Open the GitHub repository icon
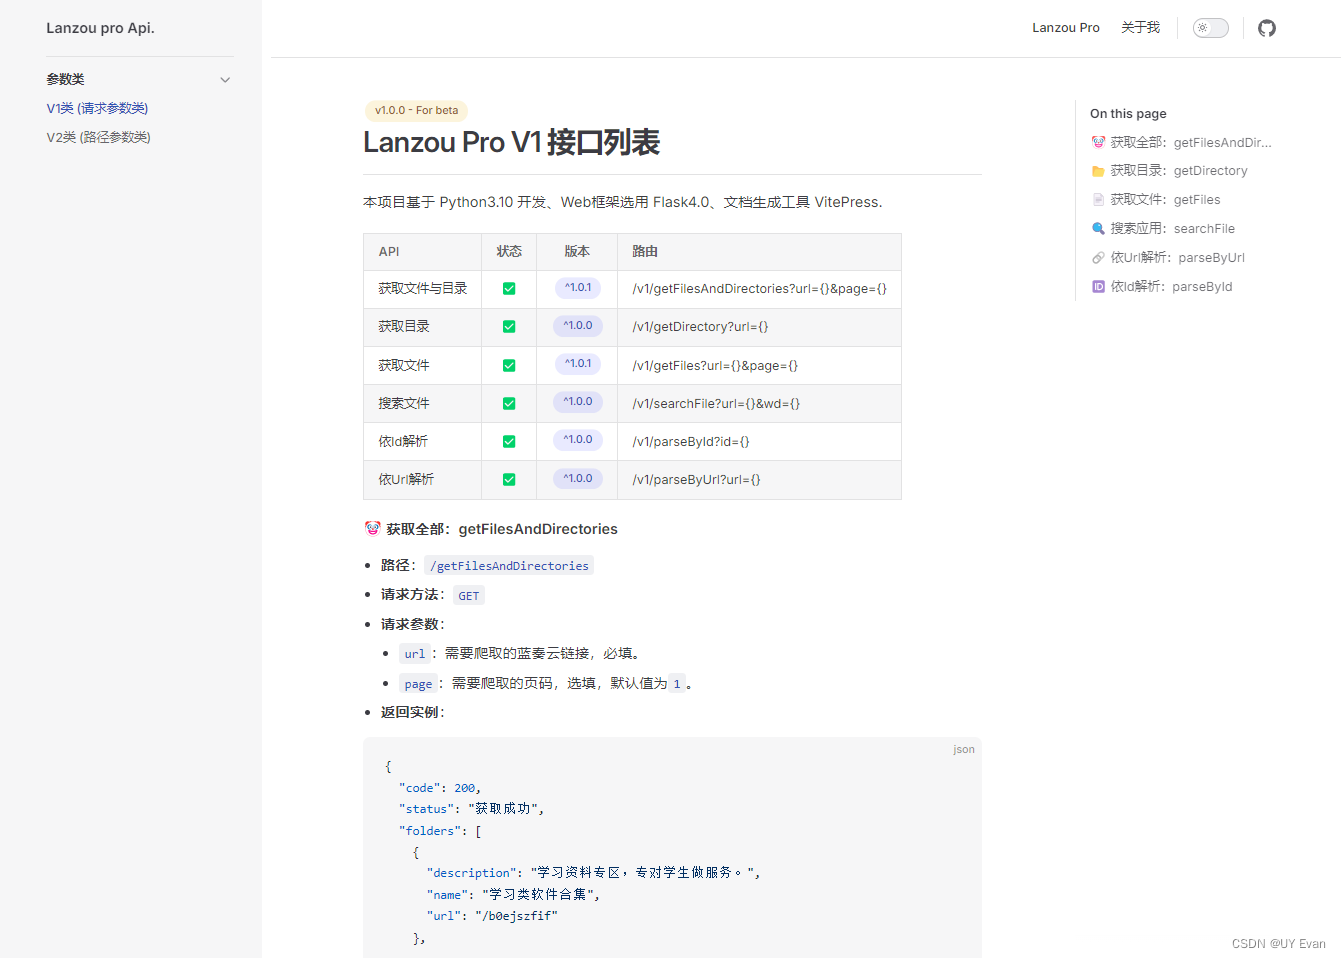Viewport: 1341px width, 958px height. [x=1267, y=28]
